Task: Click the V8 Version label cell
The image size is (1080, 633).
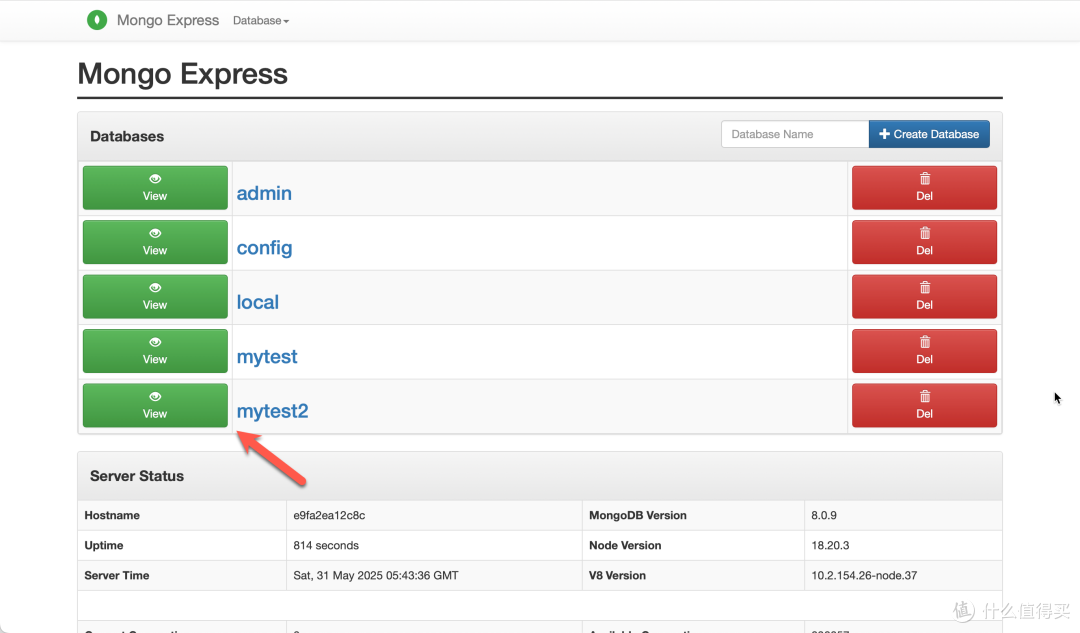Action: [x=693, y=575]
